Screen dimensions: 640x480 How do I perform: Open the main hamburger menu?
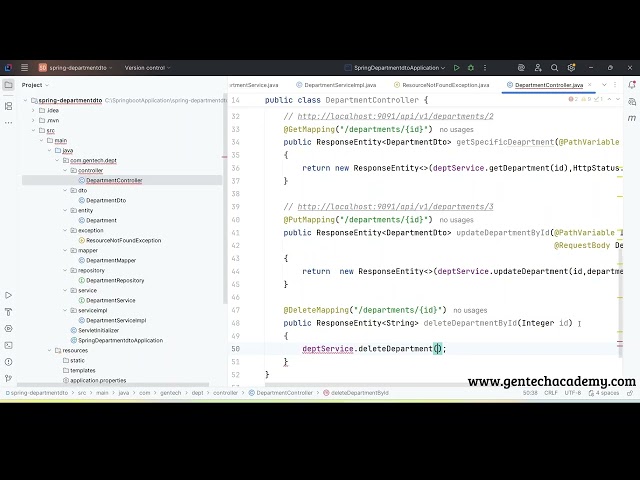point(24,68)
